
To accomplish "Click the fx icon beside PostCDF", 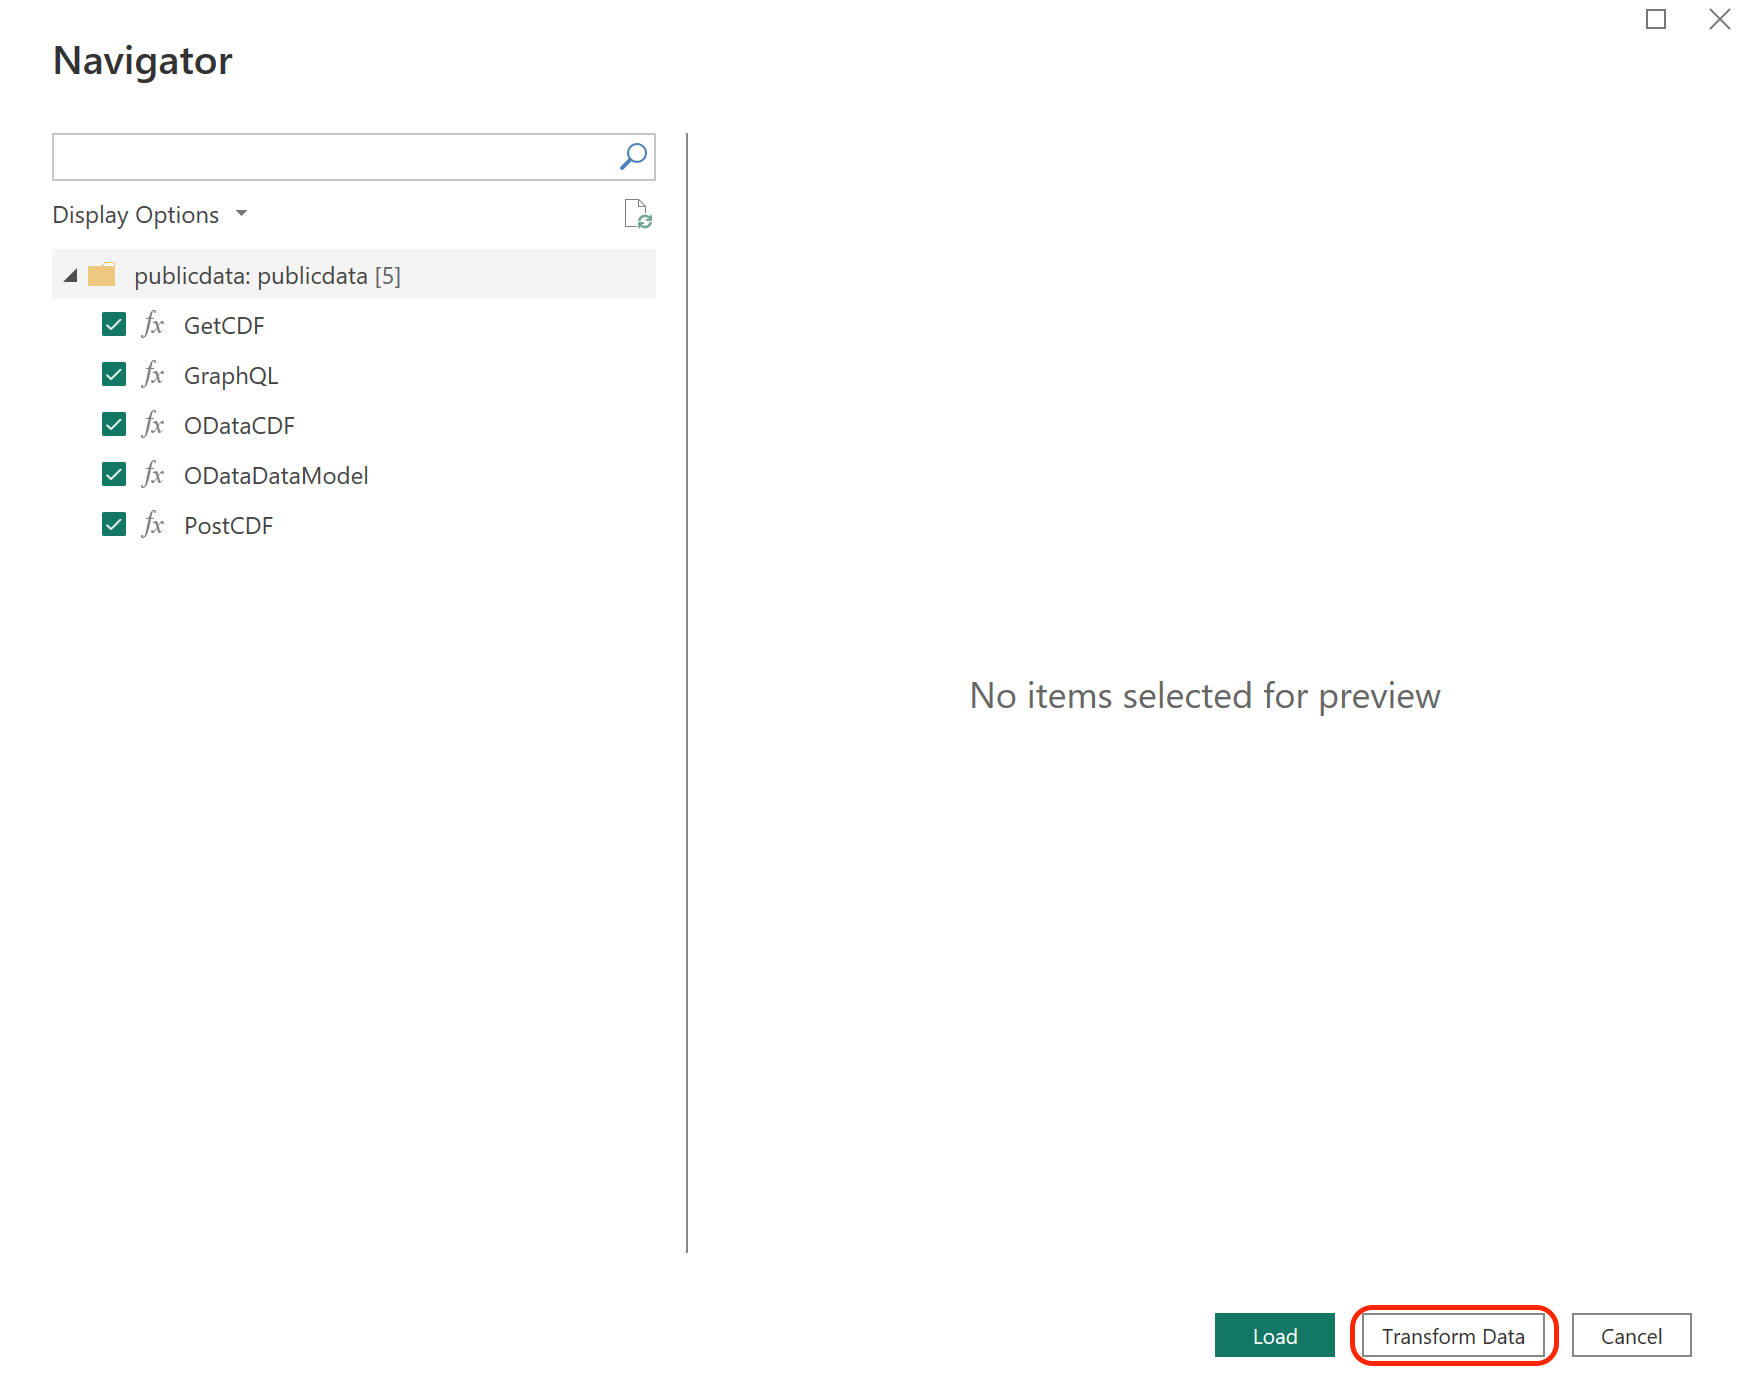I will [153, 525].
